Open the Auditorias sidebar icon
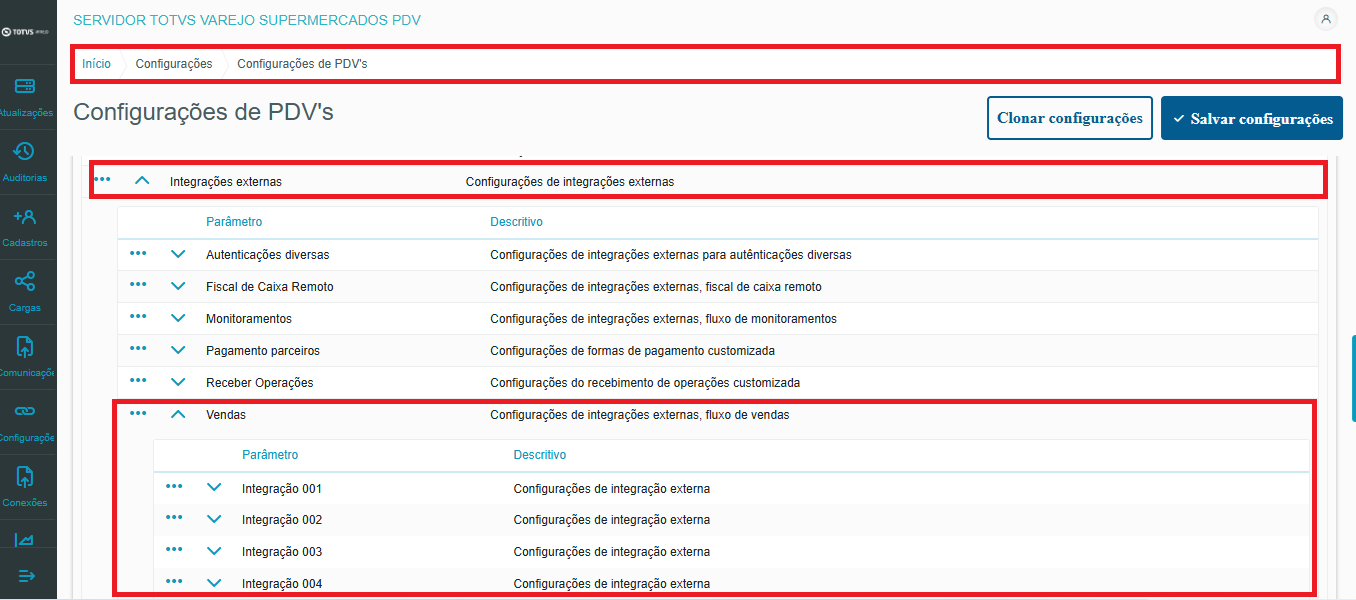1356x600 pixels. pyautogui.click(x=25, y=152)
